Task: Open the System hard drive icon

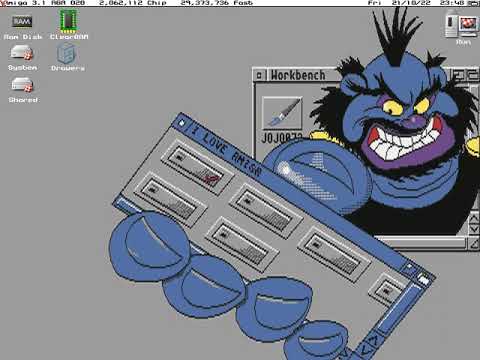Action: pos(22,53)
